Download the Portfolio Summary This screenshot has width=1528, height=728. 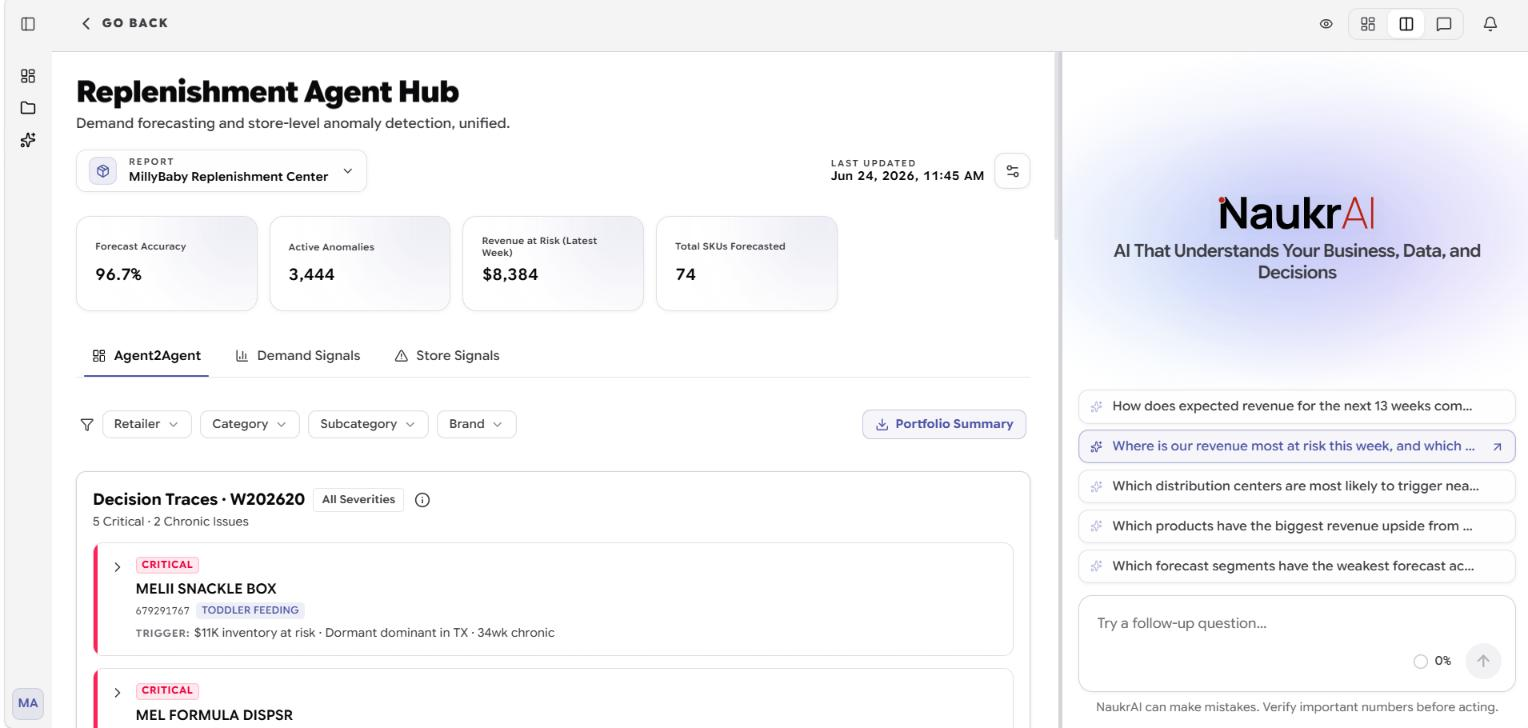944,424
